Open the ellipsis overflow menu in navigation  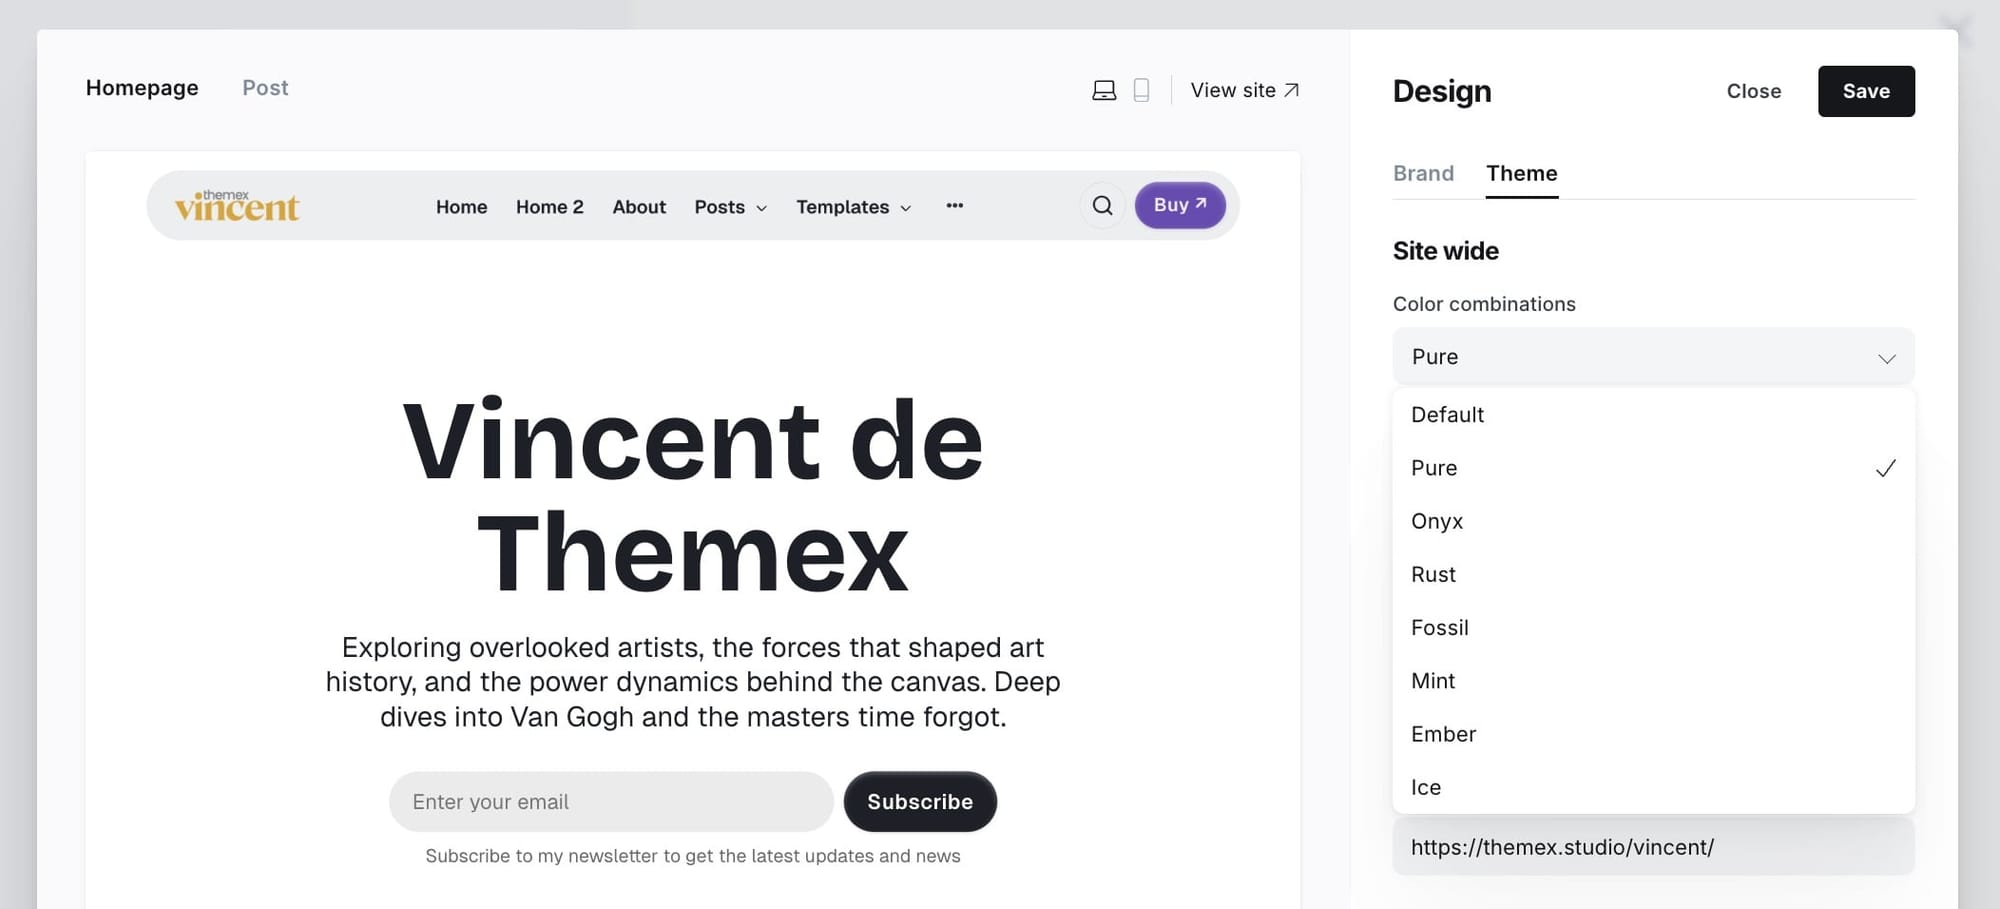[954, 206]
